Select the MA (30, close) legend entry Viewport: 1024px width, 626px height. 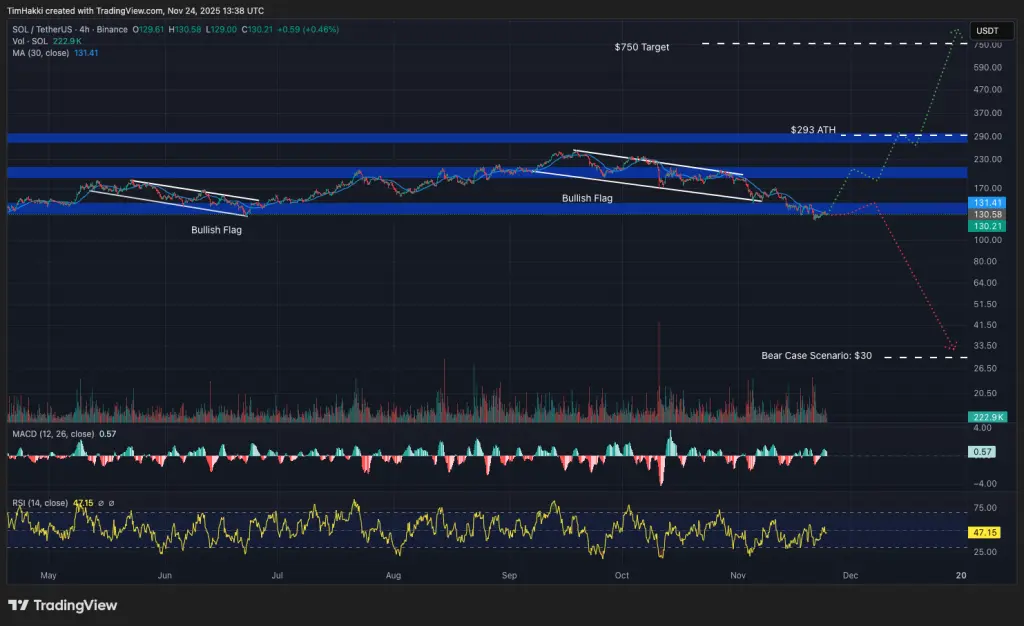click(41, 53)
